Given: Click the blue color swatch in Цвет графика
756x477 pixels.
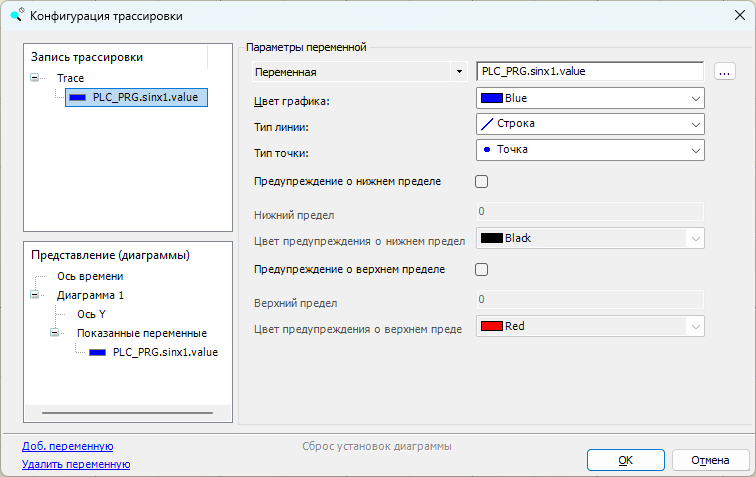Looking at the screenshot, I should click(x=492, y=99).
